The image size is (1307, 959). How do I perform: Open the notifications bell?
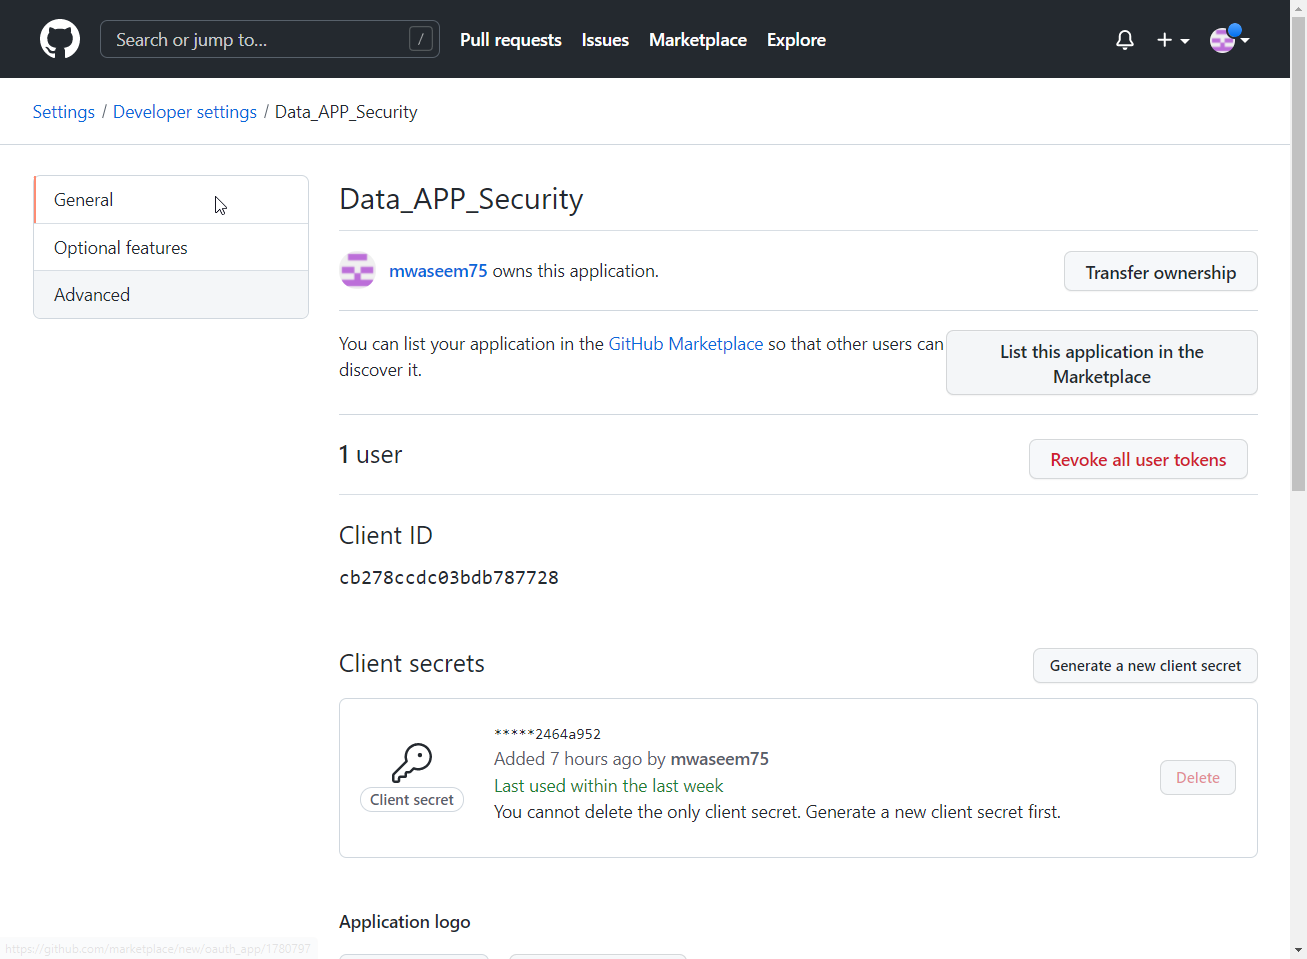click(x=1125, y=40)
